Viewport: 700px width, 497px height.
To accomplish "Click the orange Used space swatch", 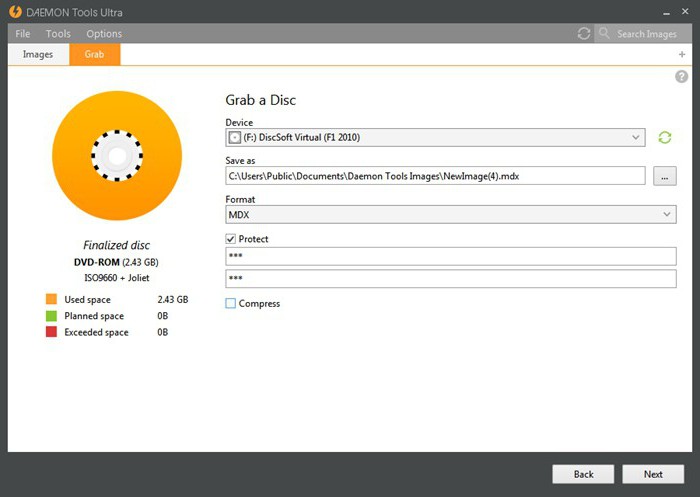I will point(51,299).
